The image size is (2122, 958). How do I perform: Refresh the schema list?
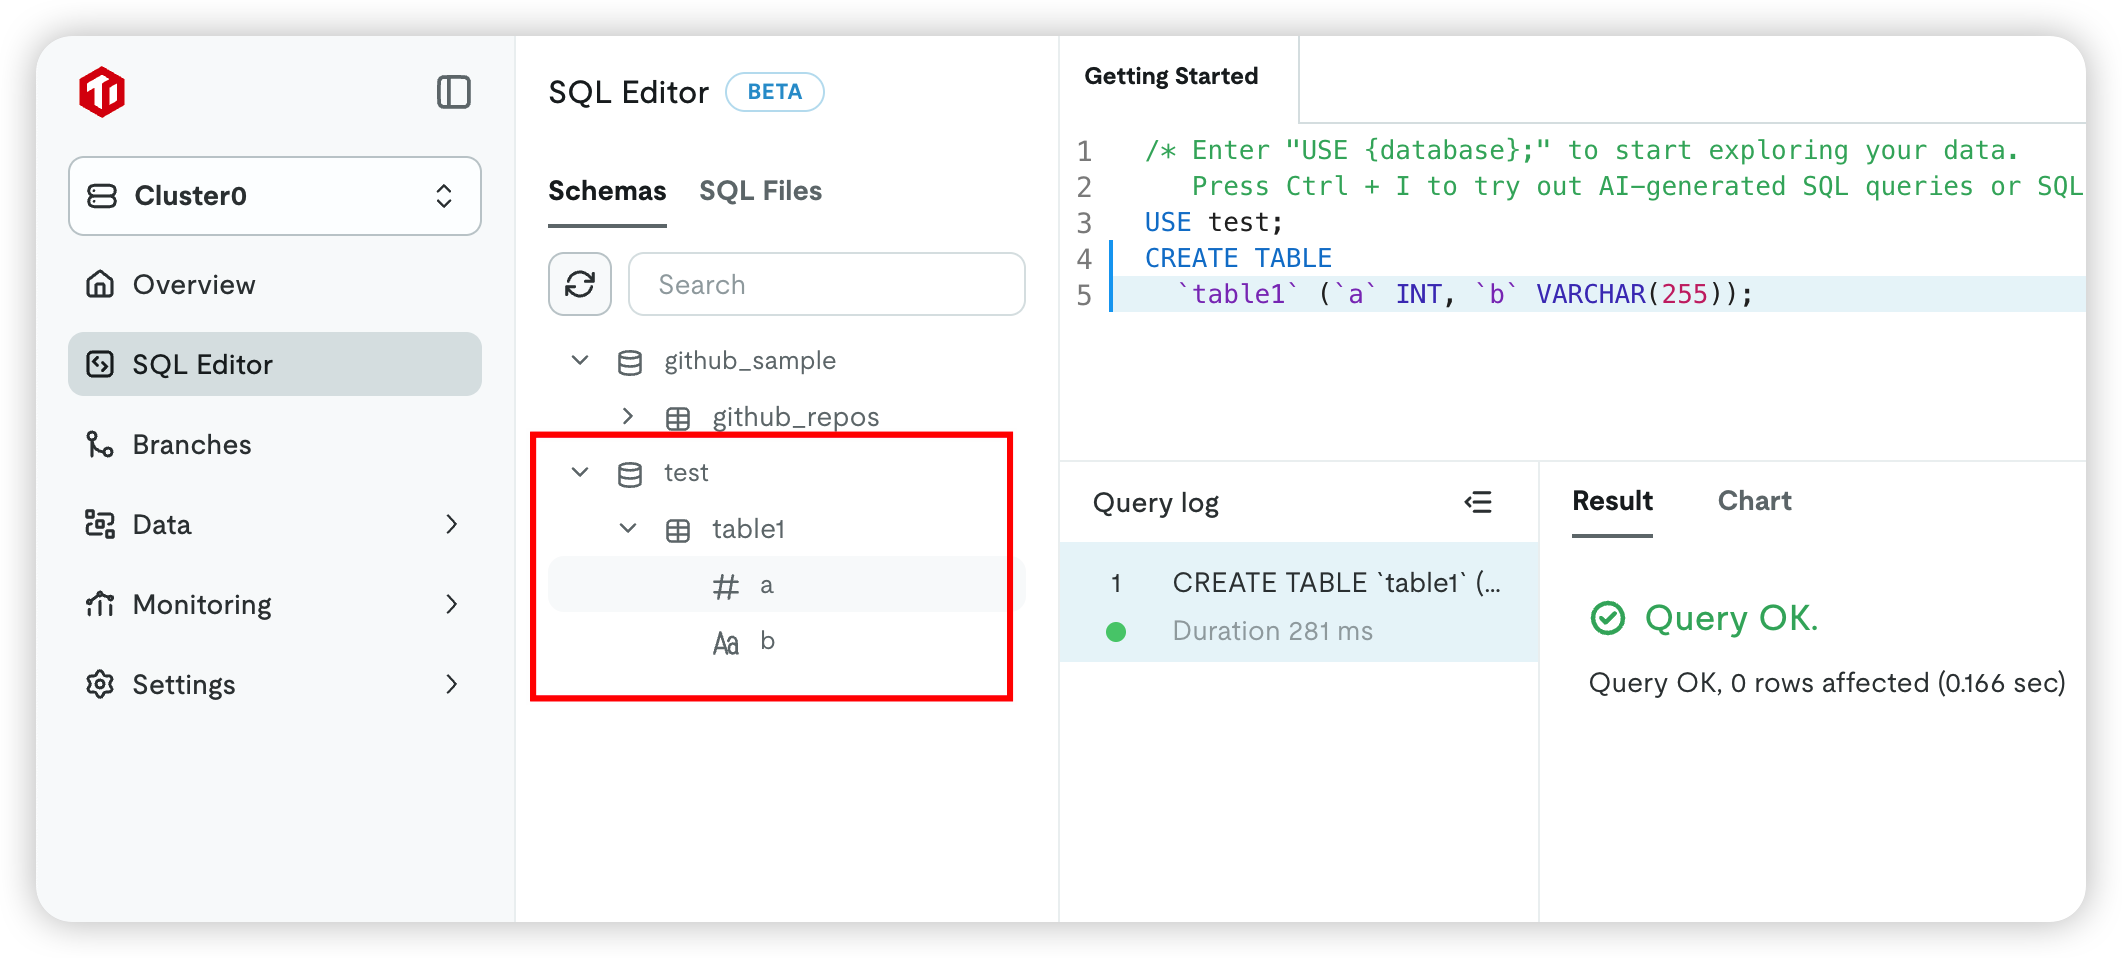[579, 285]
